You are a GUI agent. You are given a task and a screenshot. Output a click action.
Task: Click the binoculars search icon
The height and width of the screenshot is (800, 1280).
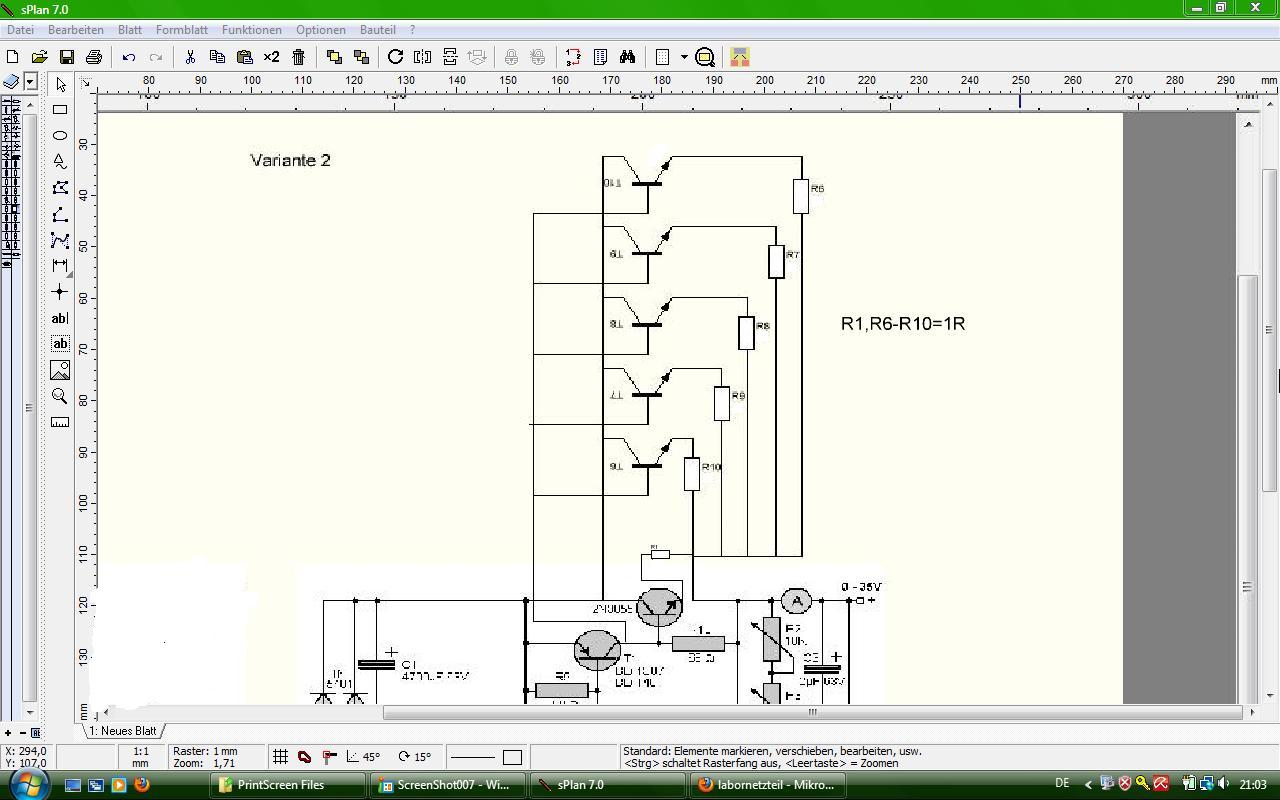(627, 57)
